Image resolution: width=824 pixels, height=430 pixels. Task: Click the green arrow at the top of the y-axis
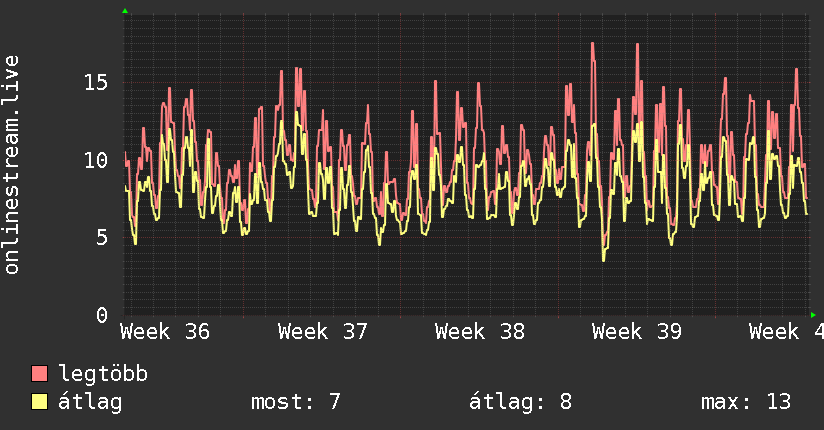click(125, 11)
